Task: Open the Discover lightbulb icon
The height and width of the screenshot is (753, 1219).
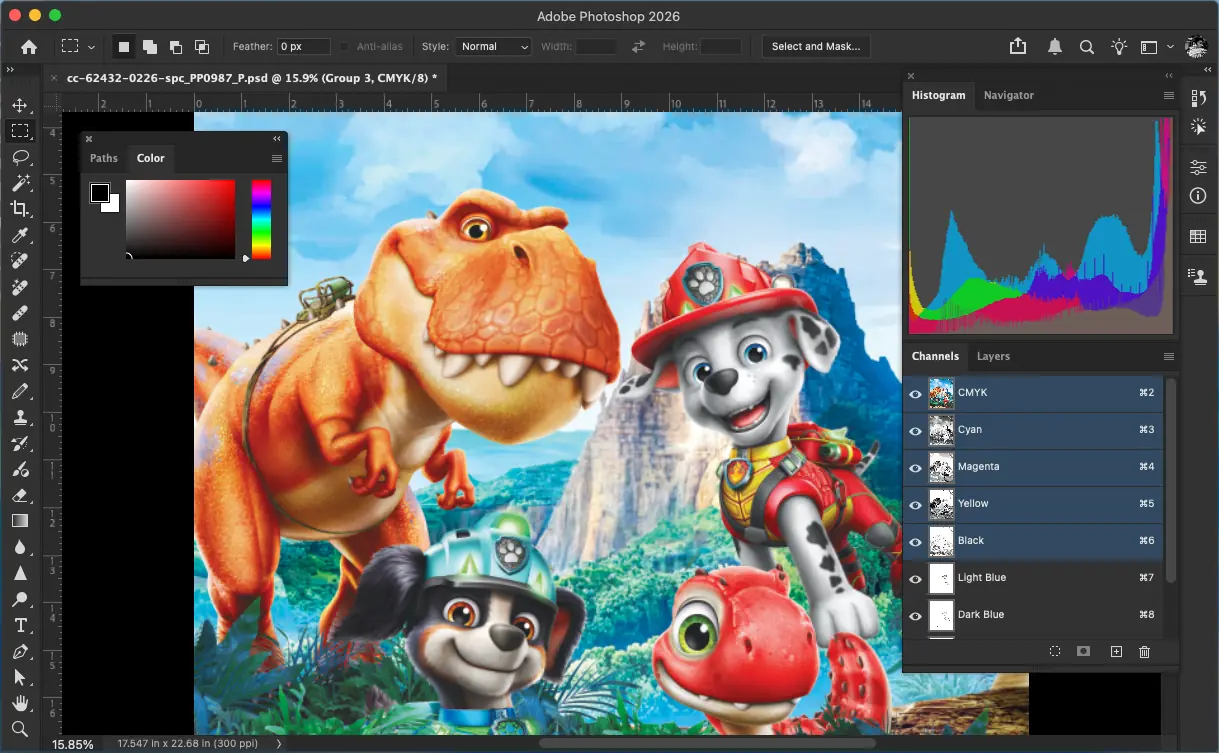Action: [1118, 46]
